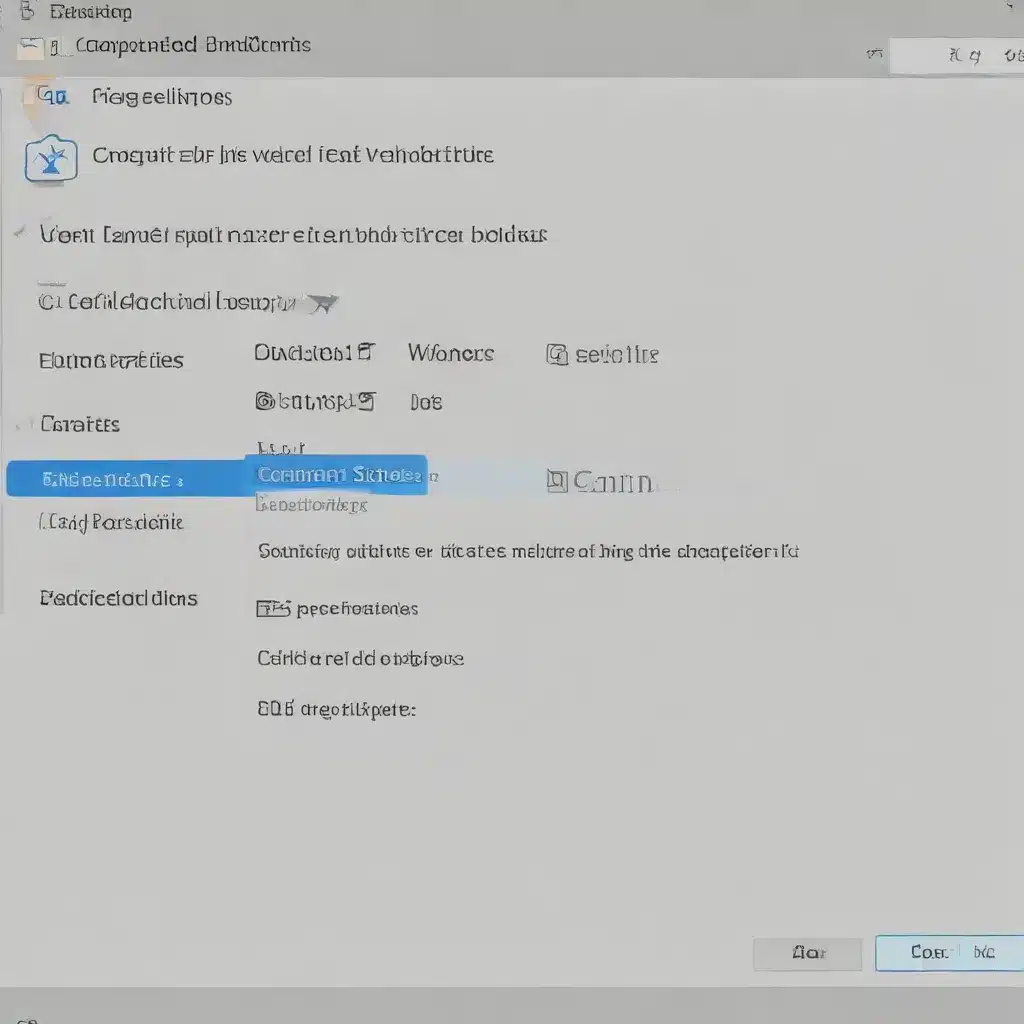
Task: Click the small icon left of the top-right field
Action: point(874,54)
